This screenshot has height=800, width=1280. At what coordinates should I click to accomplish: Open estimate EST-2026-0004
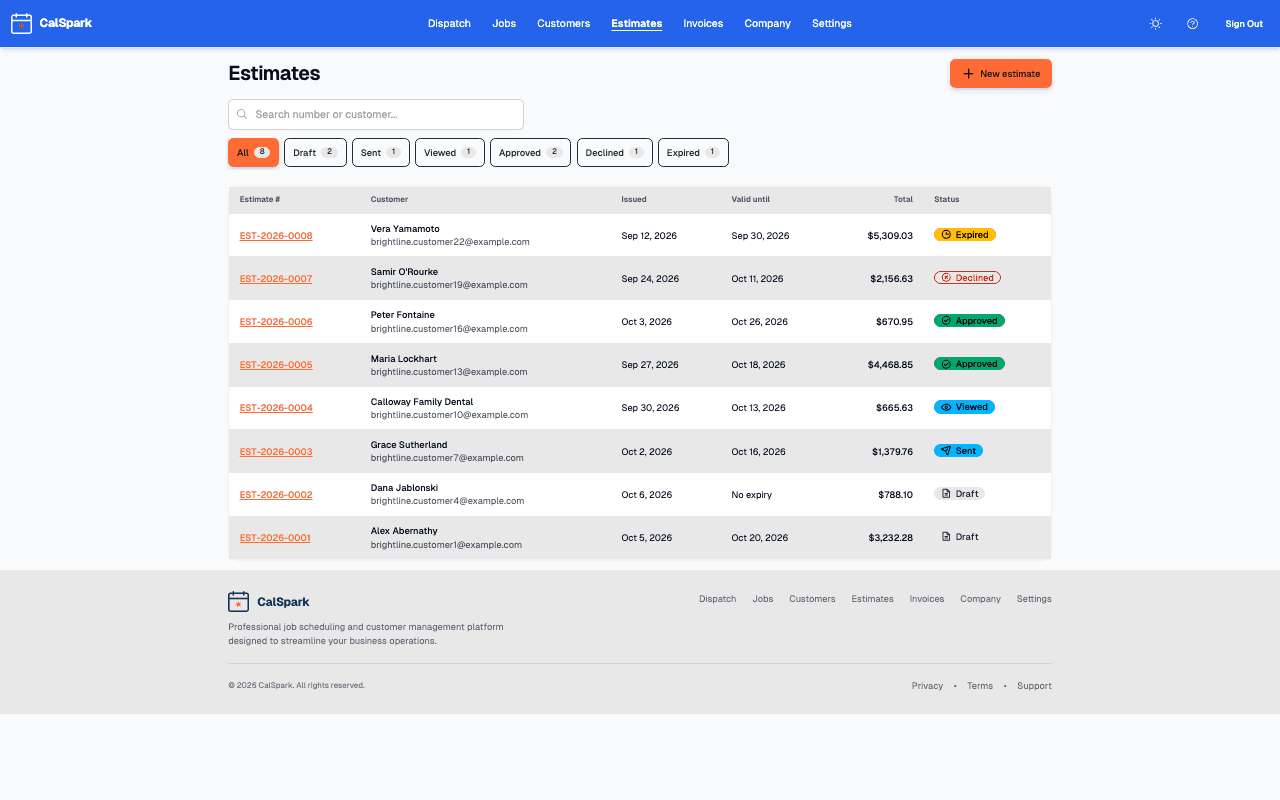click(276, 408)
